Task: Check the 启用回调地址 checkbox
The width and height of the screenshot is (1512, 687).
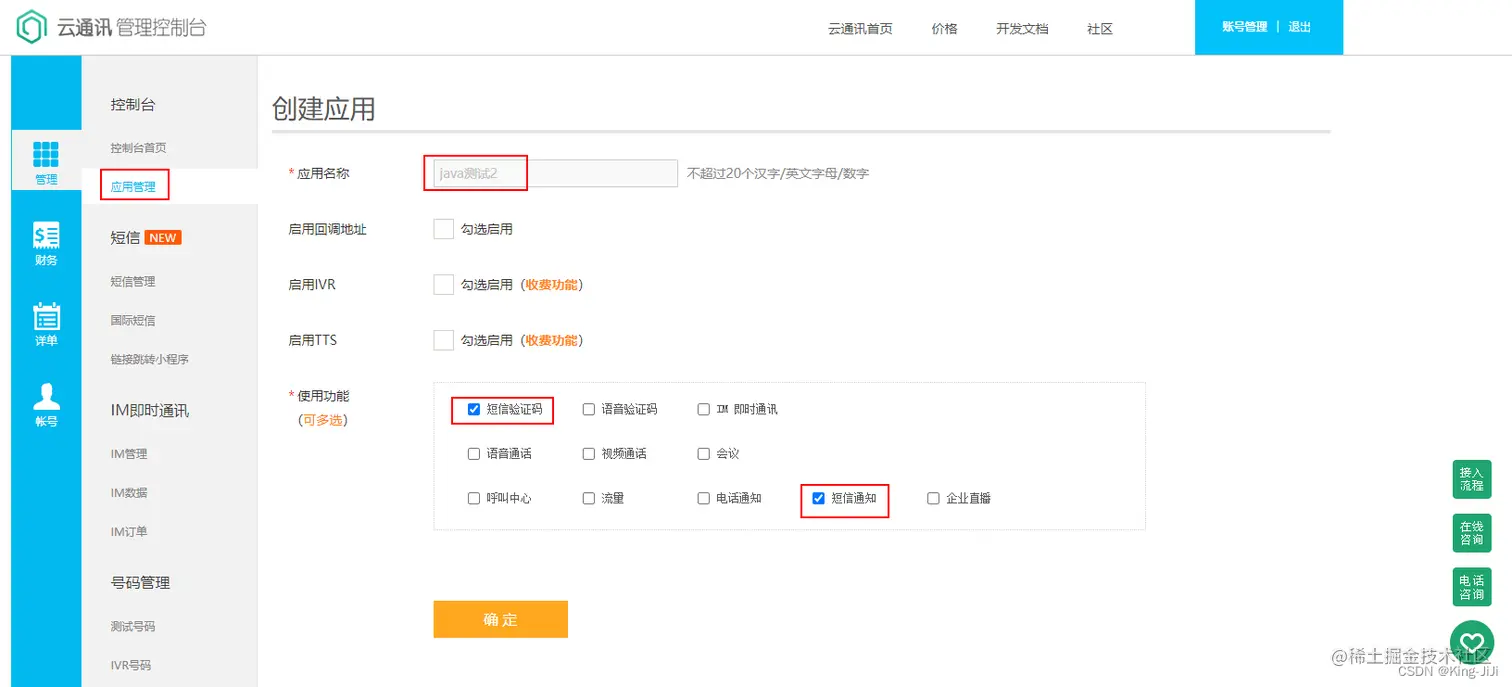Action: coord(444,229)
